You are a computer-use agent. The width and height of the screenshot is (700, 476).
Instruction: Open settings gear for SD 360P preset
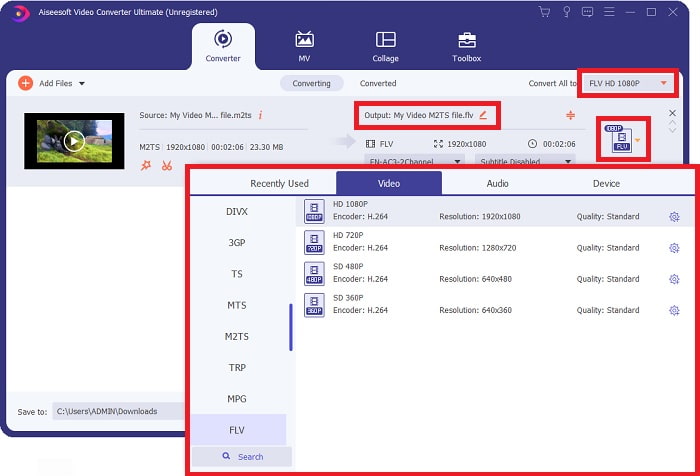[674, 310]
